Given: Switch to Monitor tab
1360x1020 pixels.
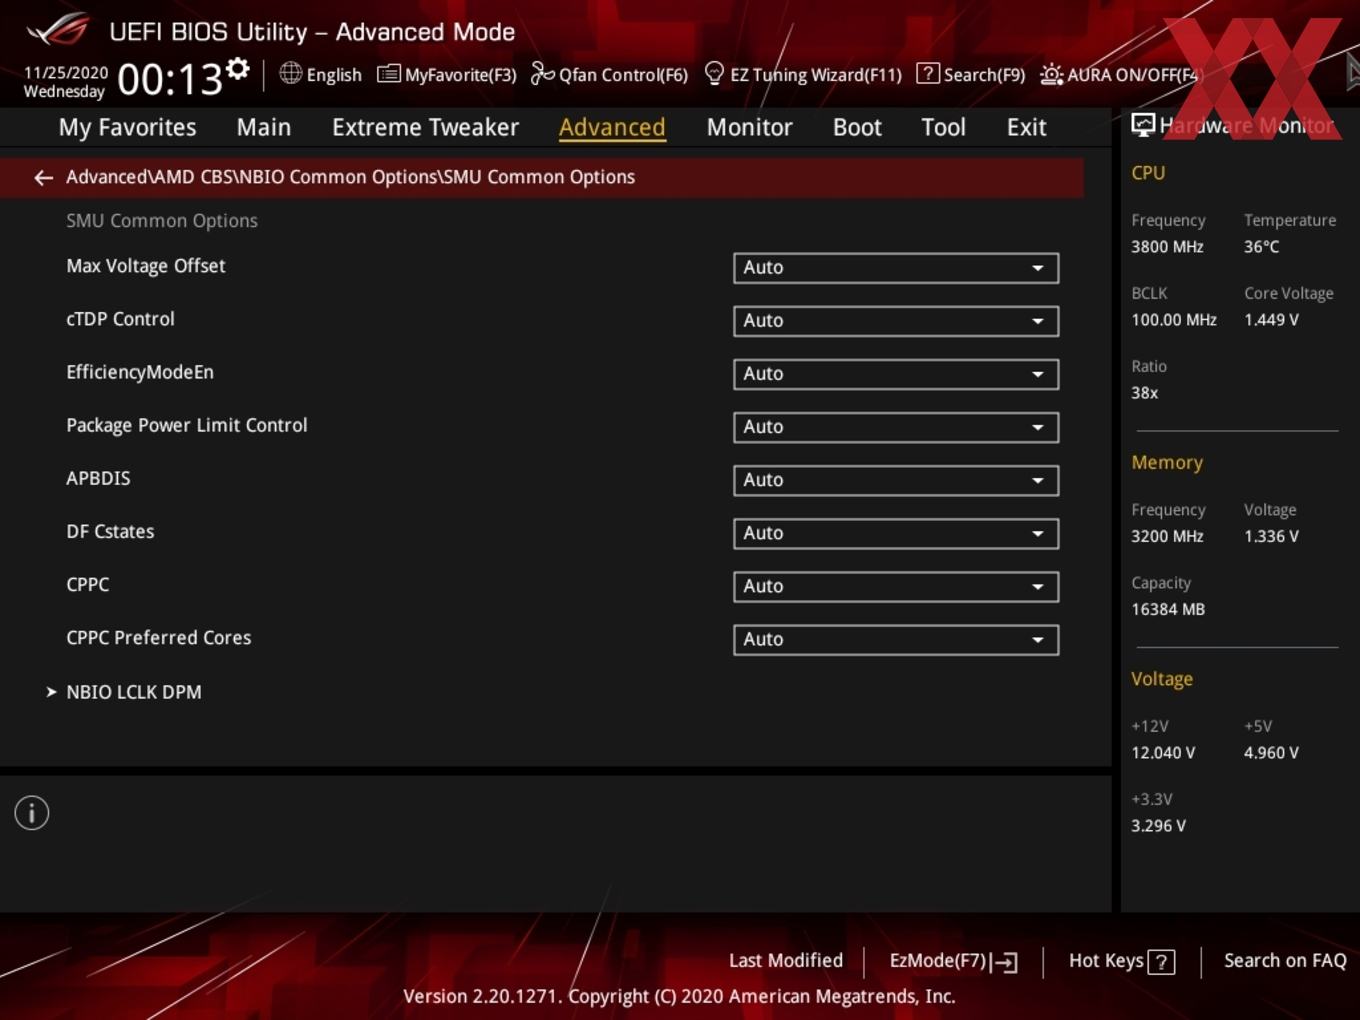Looking at the screenshot, I should [749, 127].
